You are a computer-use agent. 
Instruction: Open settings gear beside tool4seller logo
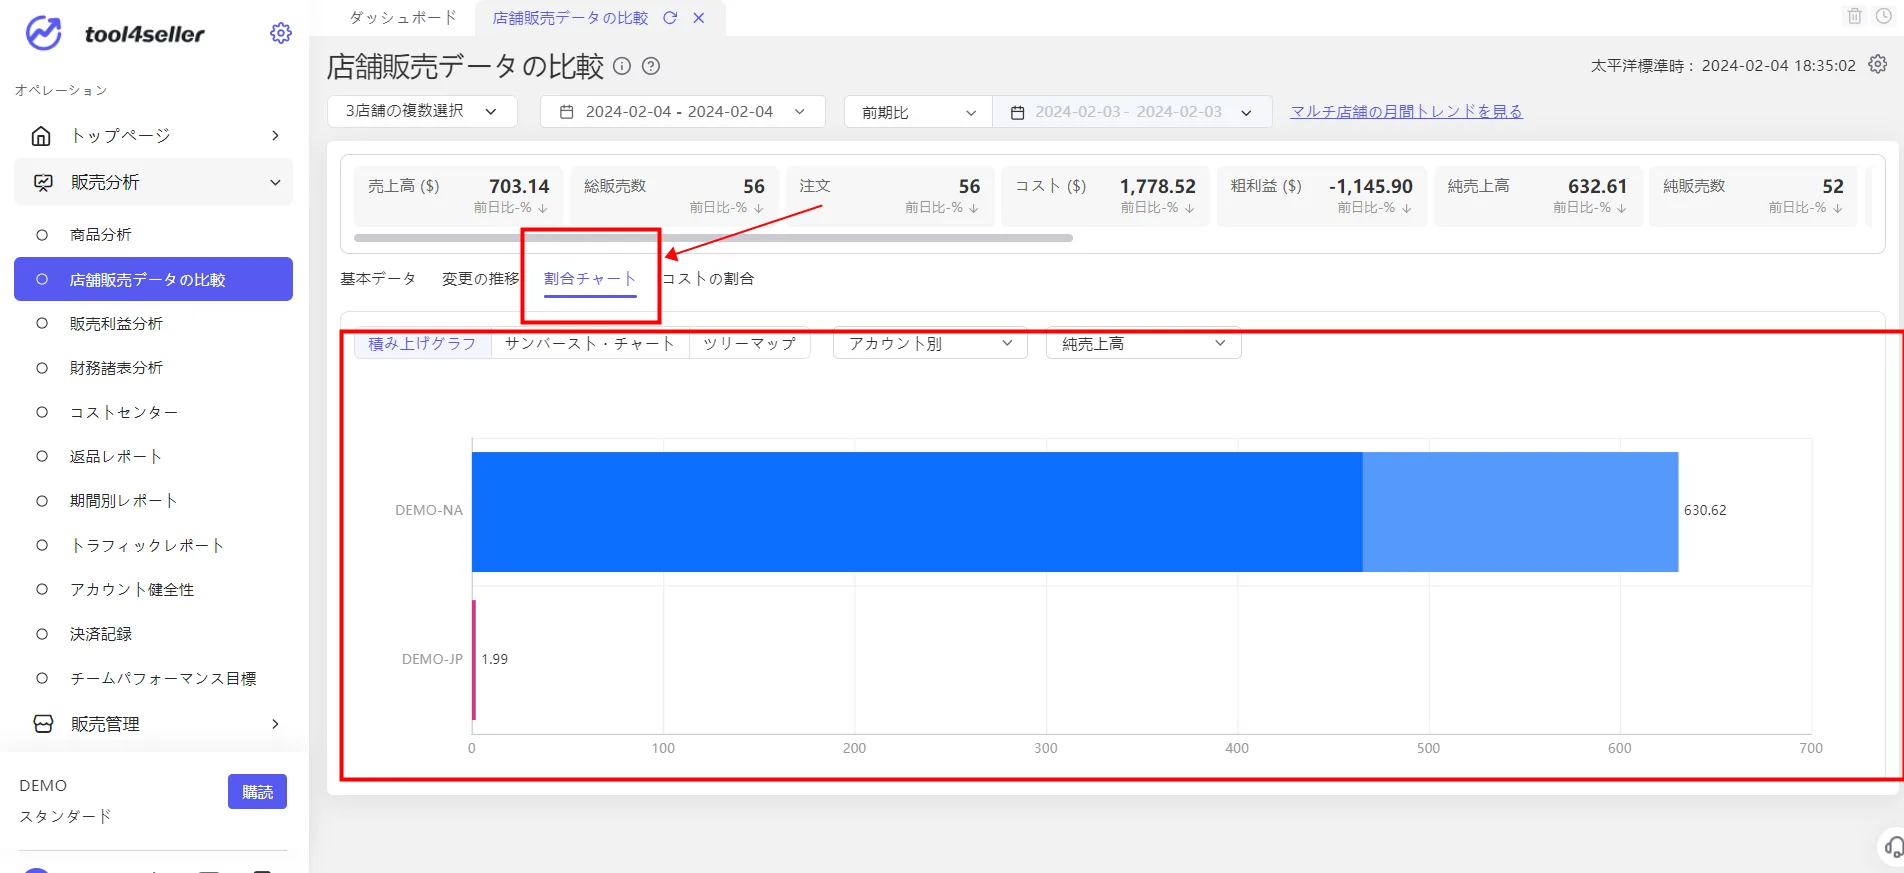click(281, 33)
